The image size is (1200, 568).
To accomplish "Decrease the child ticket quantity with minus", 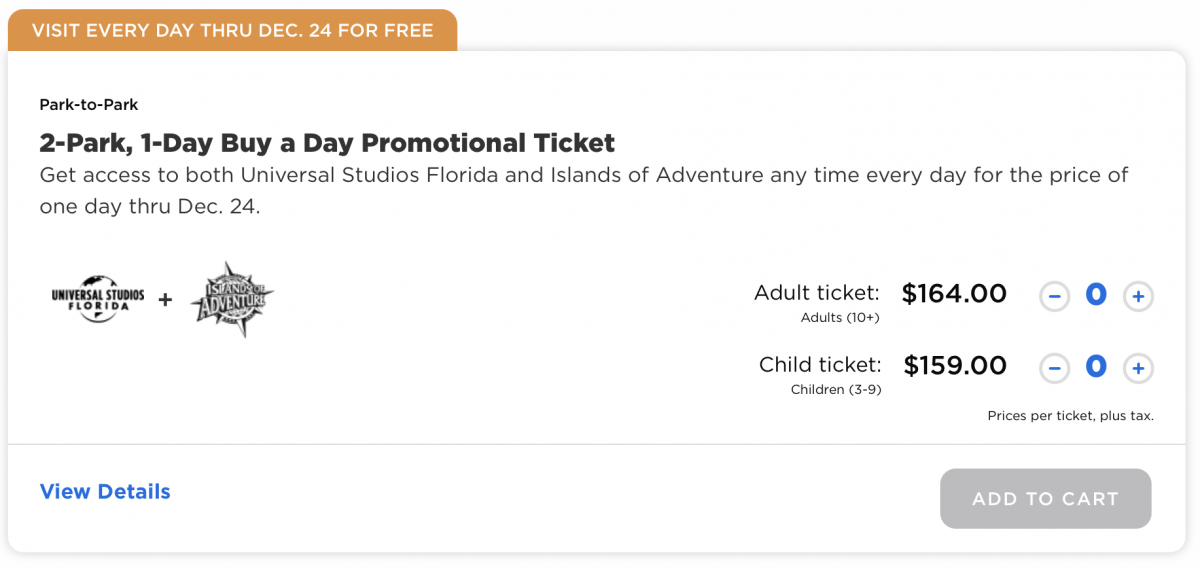I will tap(1054, 368).
